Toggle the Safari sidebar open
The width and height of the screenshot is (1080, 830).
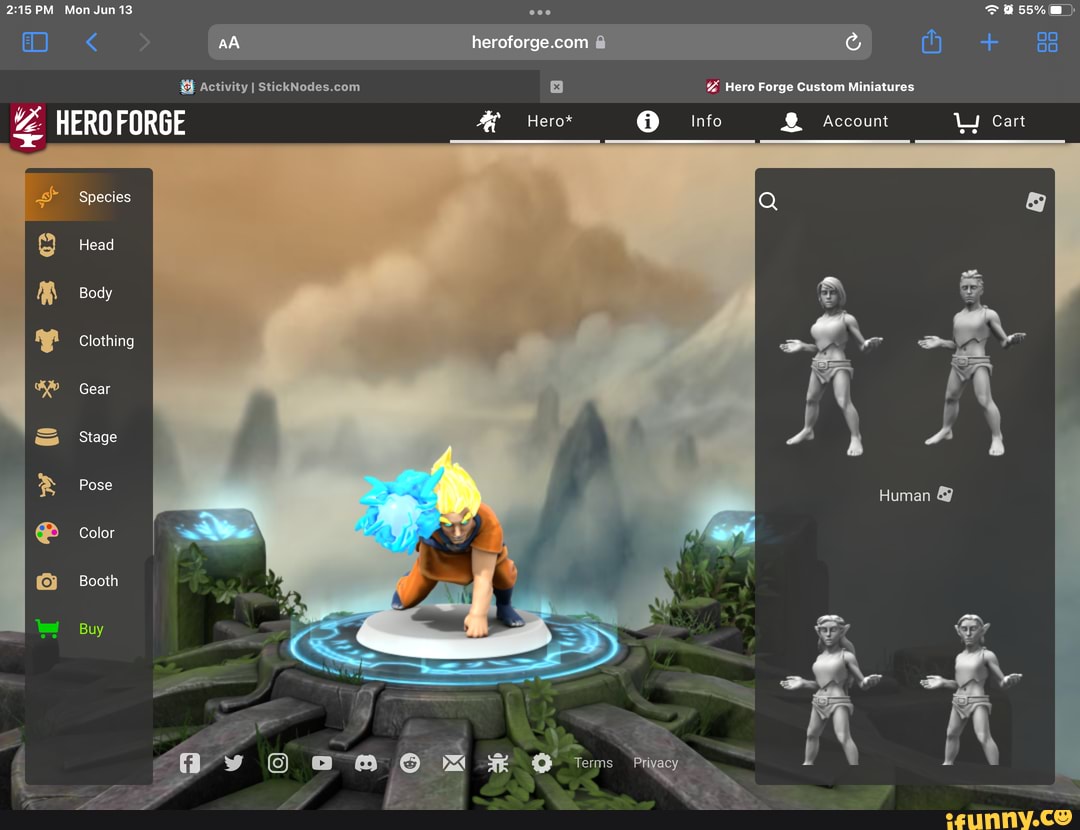37,42
